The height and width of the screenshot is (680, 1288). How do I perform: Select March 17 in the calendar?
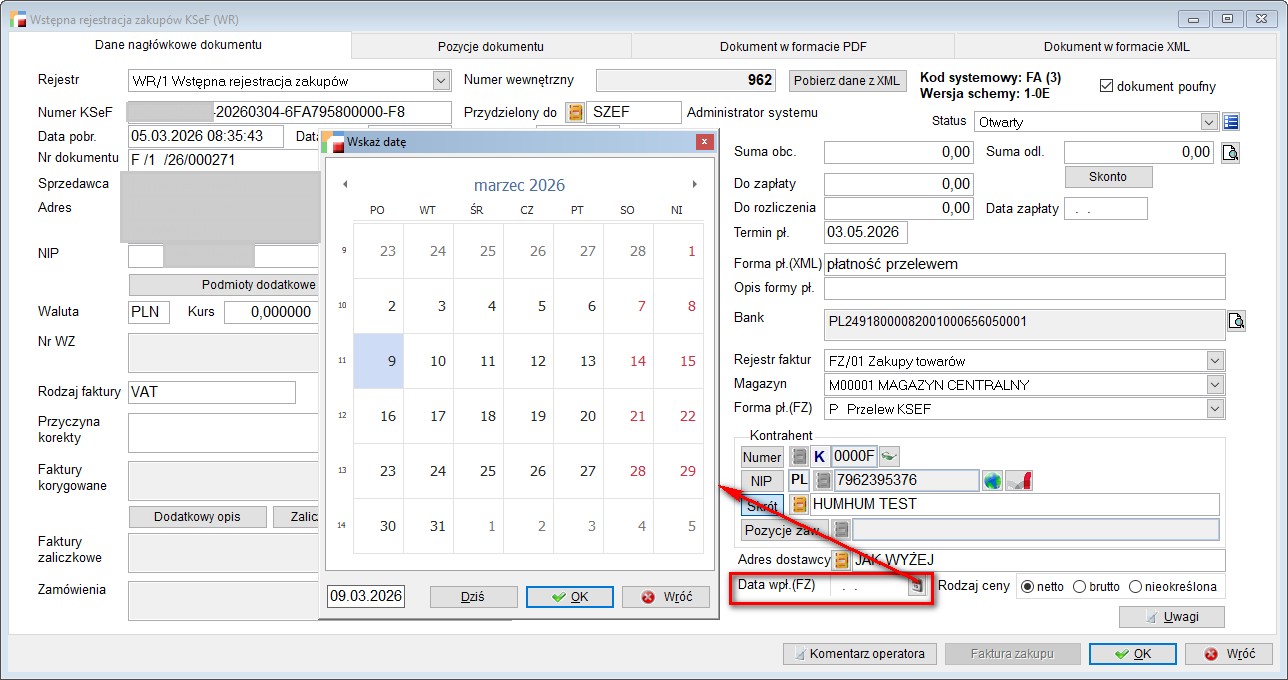coord(438,416)
